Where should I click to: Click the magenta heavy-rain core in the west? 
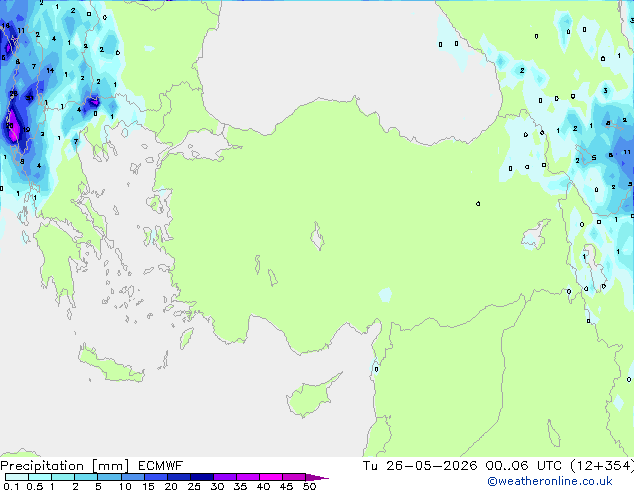[12, 127]
